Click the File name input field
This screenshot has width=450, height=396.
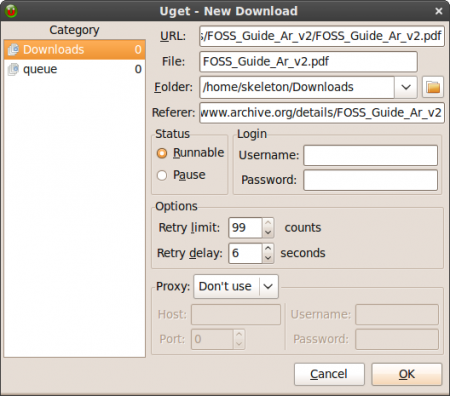click(x=308, y=62)
